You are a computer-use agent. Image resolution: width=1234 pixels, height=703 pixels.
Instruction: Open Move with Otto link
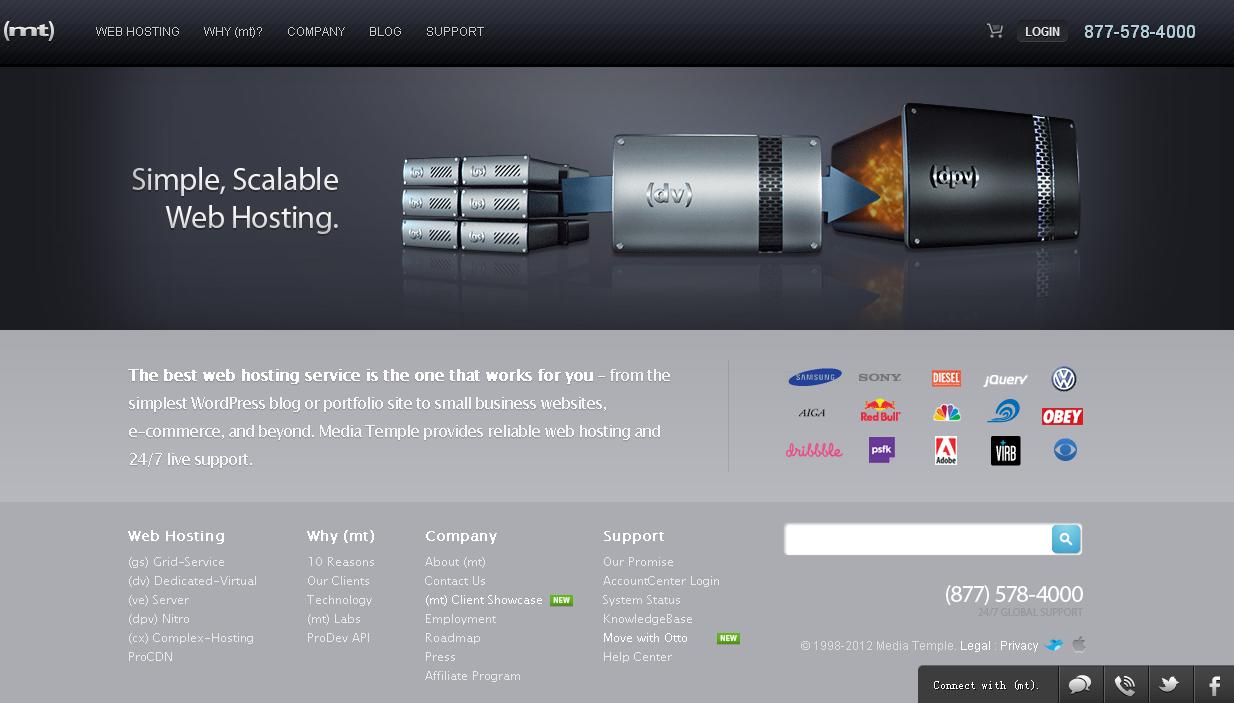tap(645, 638)
